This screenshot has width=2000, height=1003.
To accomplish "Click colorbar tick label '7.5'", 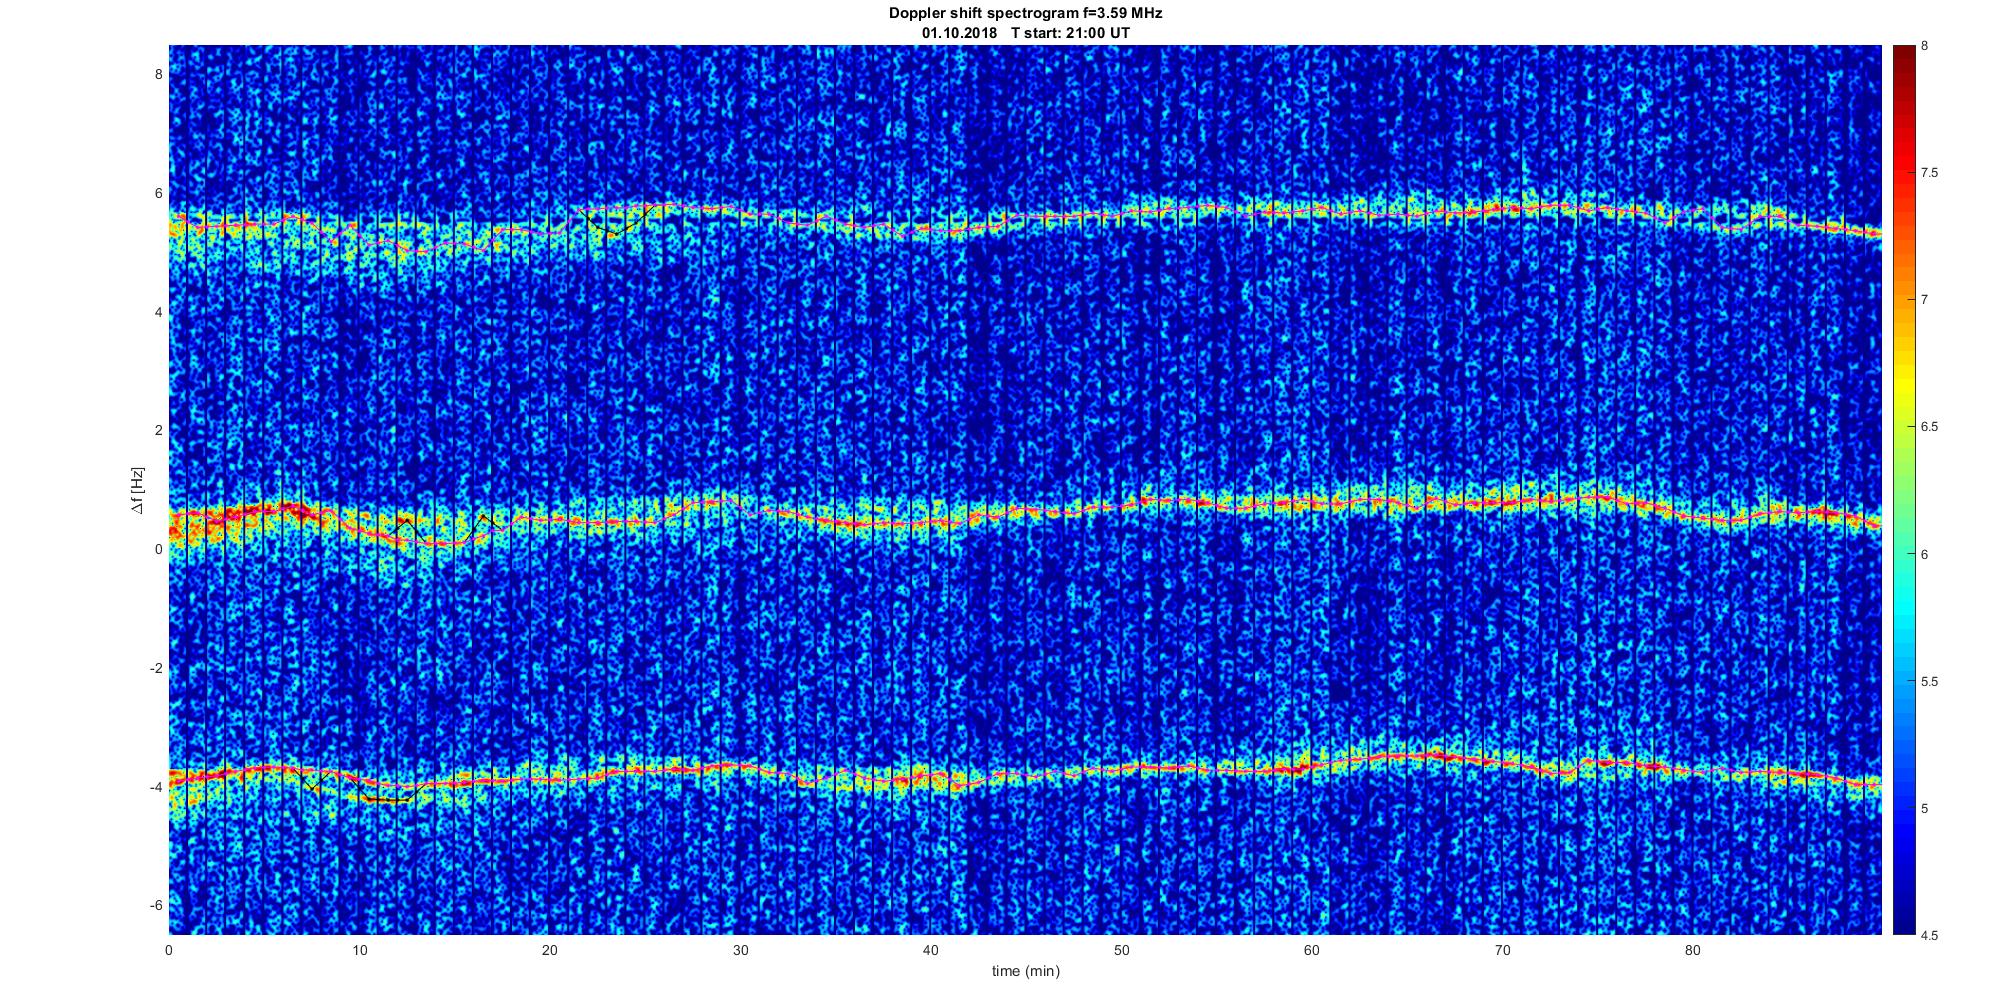I will coord(1930,173).
